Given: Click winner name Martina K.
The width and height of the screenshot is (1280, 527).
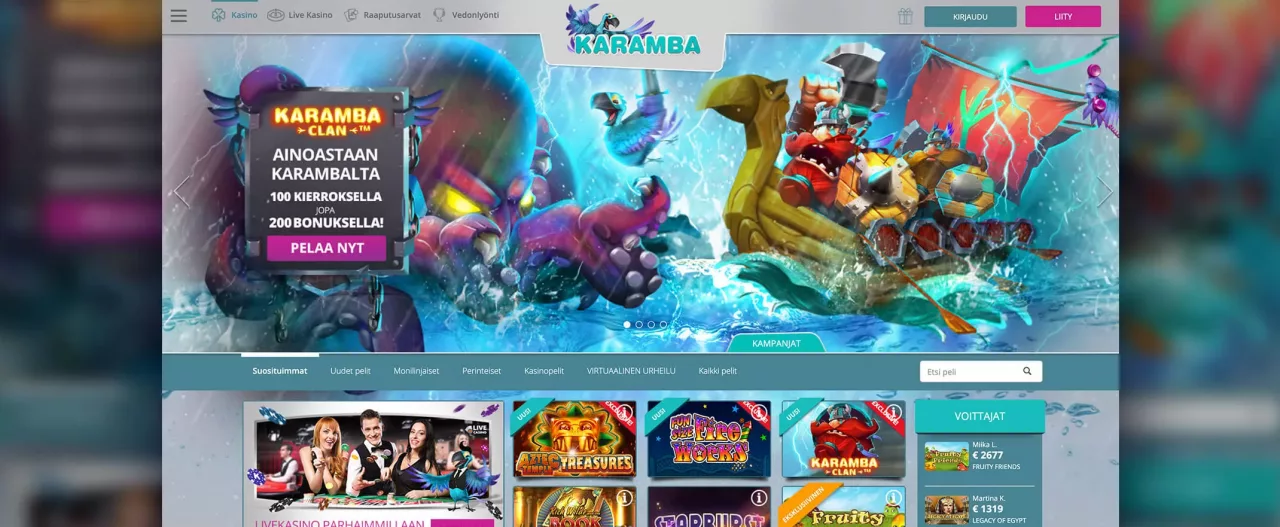Looking at the screenshot, I should pyautogui.click(x=988, y=498).
